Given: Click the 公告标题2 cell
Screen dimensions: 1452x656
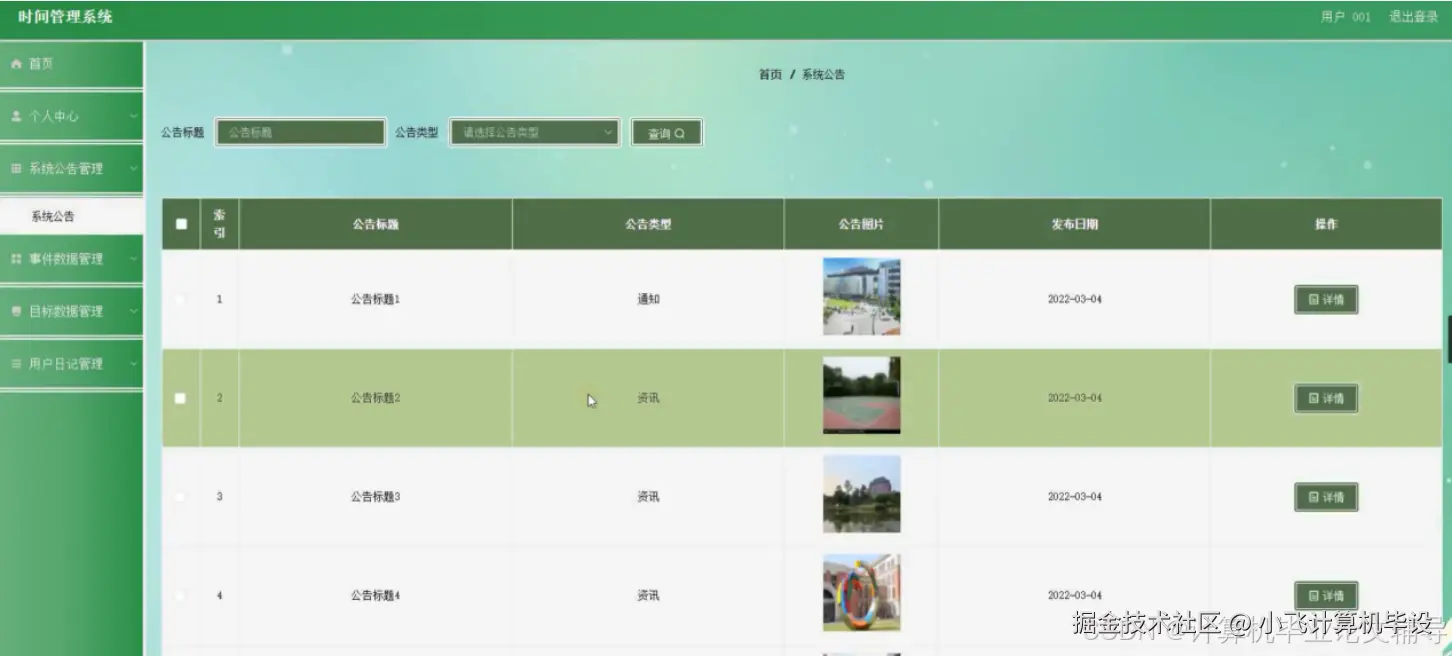Looking at the screenshot, I should pos(375,398).
